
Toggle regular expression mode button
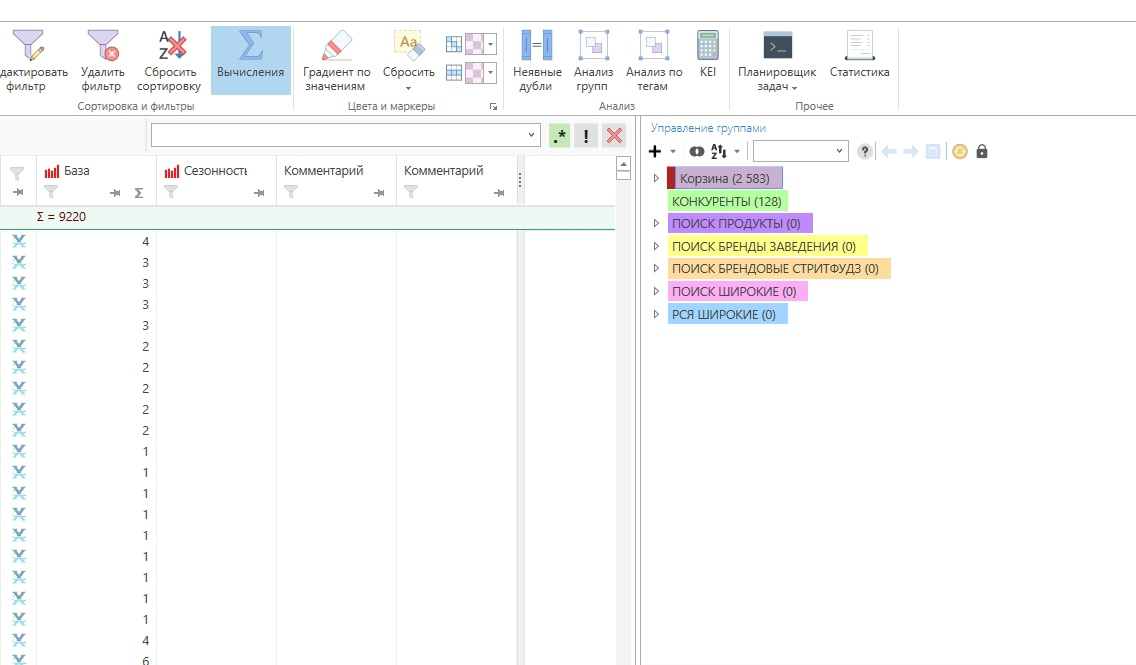coord(559,135)
